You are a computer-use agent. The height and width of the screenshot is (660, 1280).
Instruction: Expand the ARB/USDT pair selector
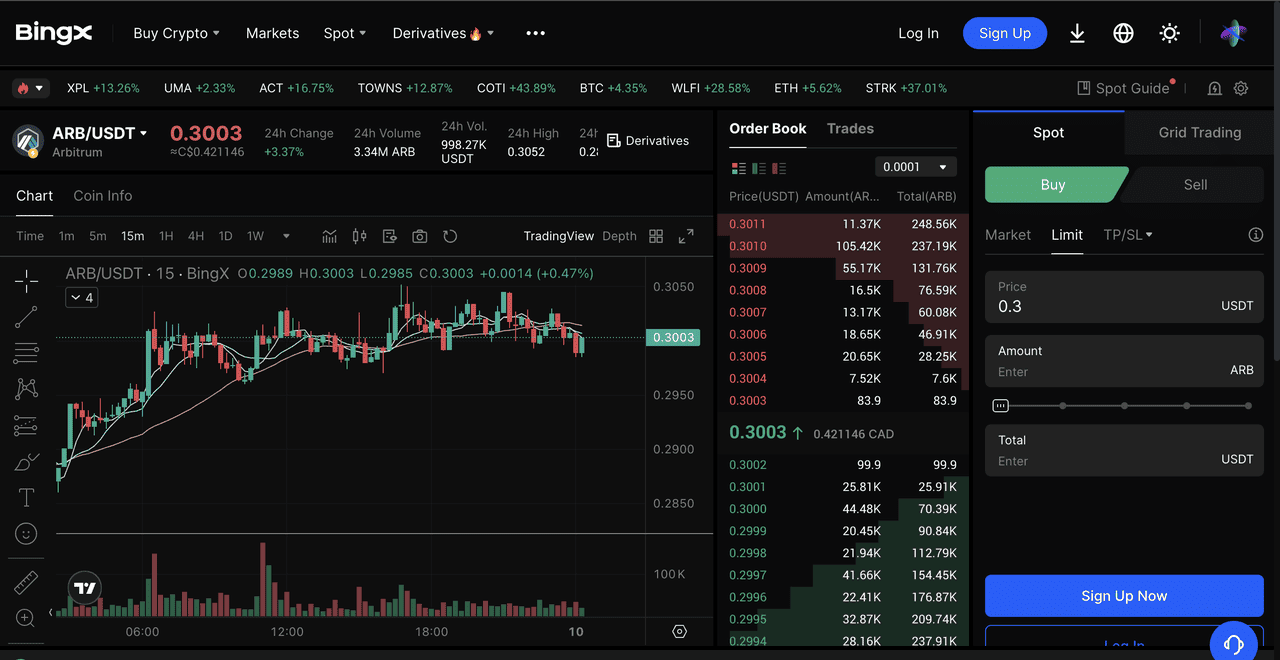tap(143, 133)
